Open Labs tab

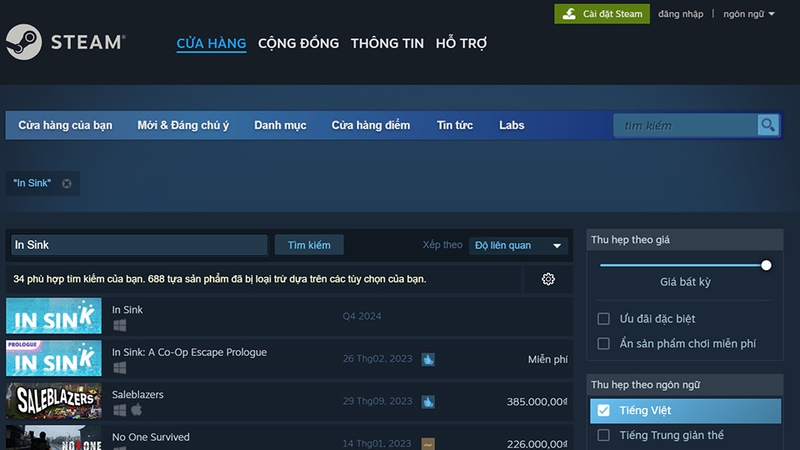[512, 126]
